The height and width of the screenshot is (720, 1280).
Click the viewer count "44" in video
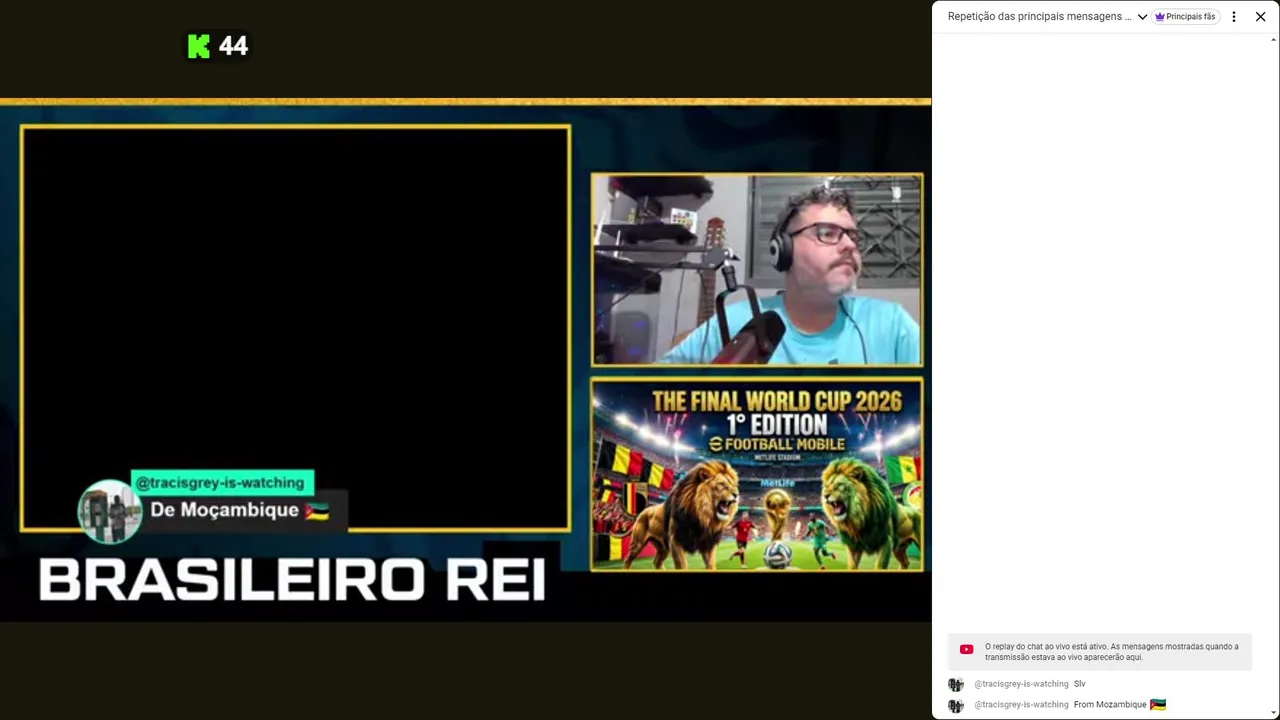click(x=233, y=46)
